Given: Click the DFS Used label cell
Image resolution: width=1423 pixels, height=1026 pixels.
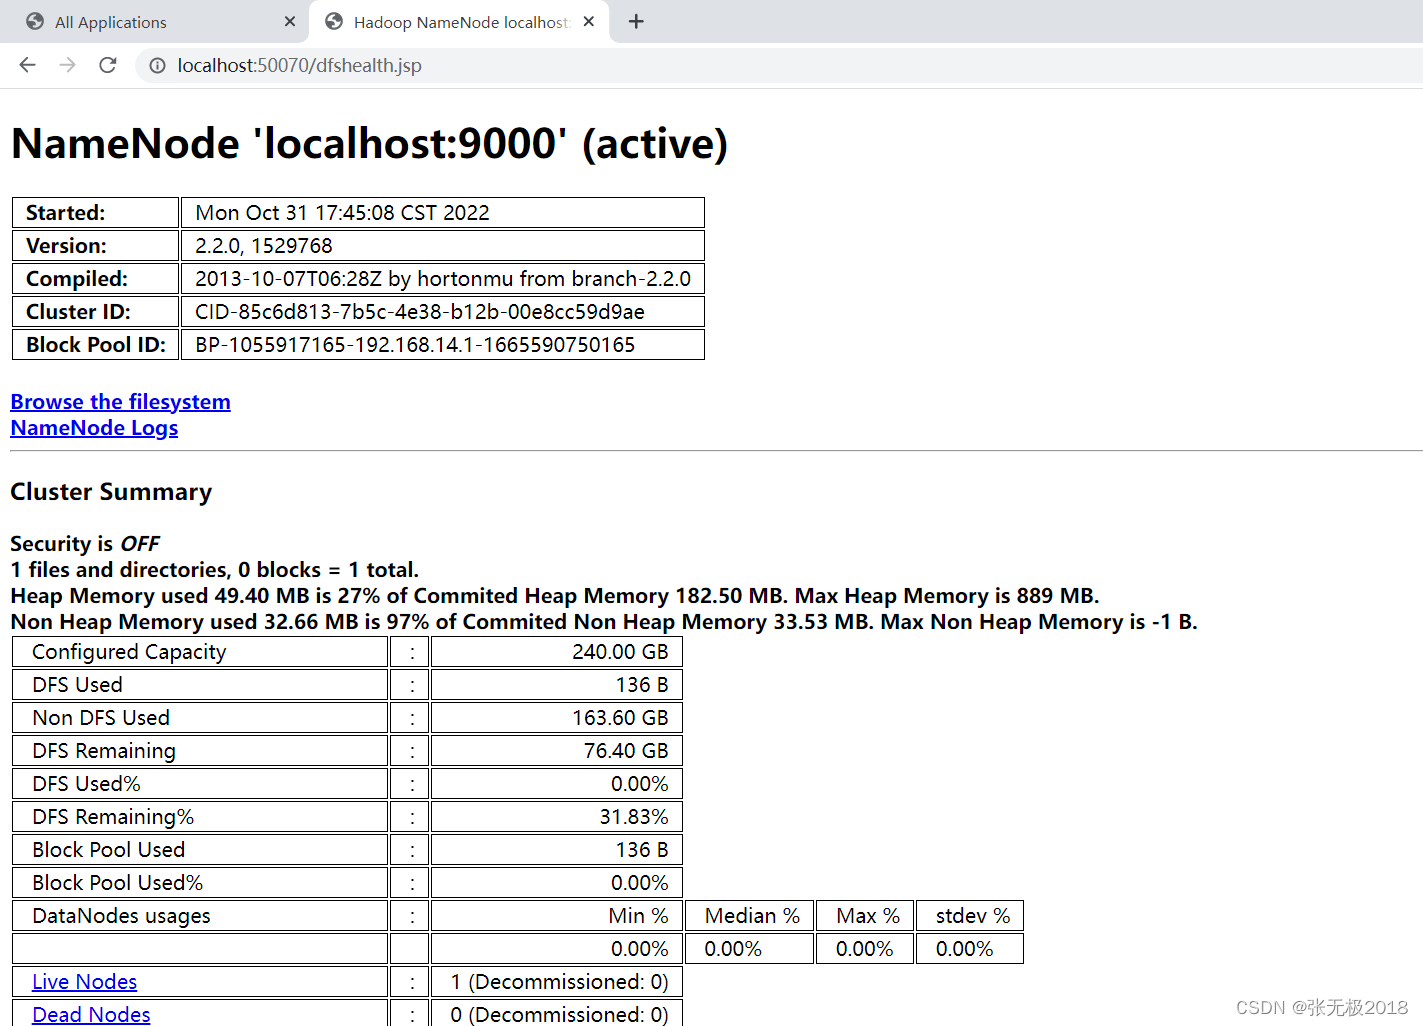Looking at the screenshot, I should click(200, 685).
